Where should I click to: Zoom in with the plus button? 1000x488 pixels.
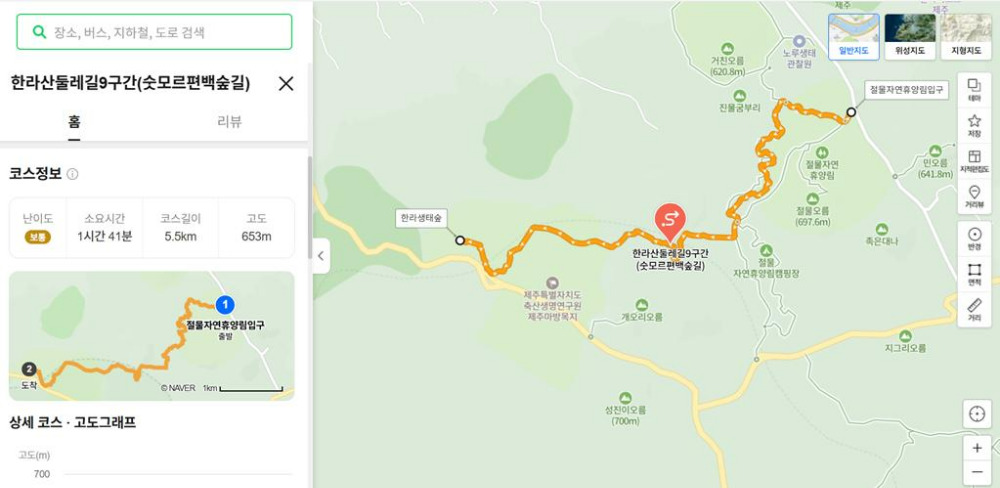tap(976, 448)
